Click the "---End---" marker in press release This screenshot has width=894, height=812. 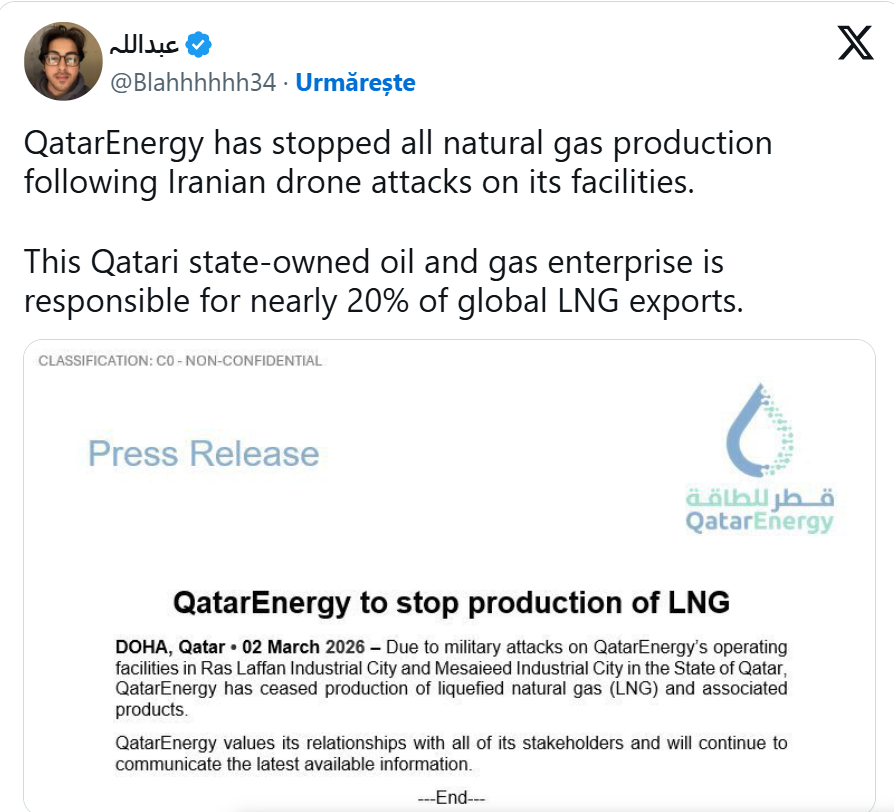(x=451, y=797)
